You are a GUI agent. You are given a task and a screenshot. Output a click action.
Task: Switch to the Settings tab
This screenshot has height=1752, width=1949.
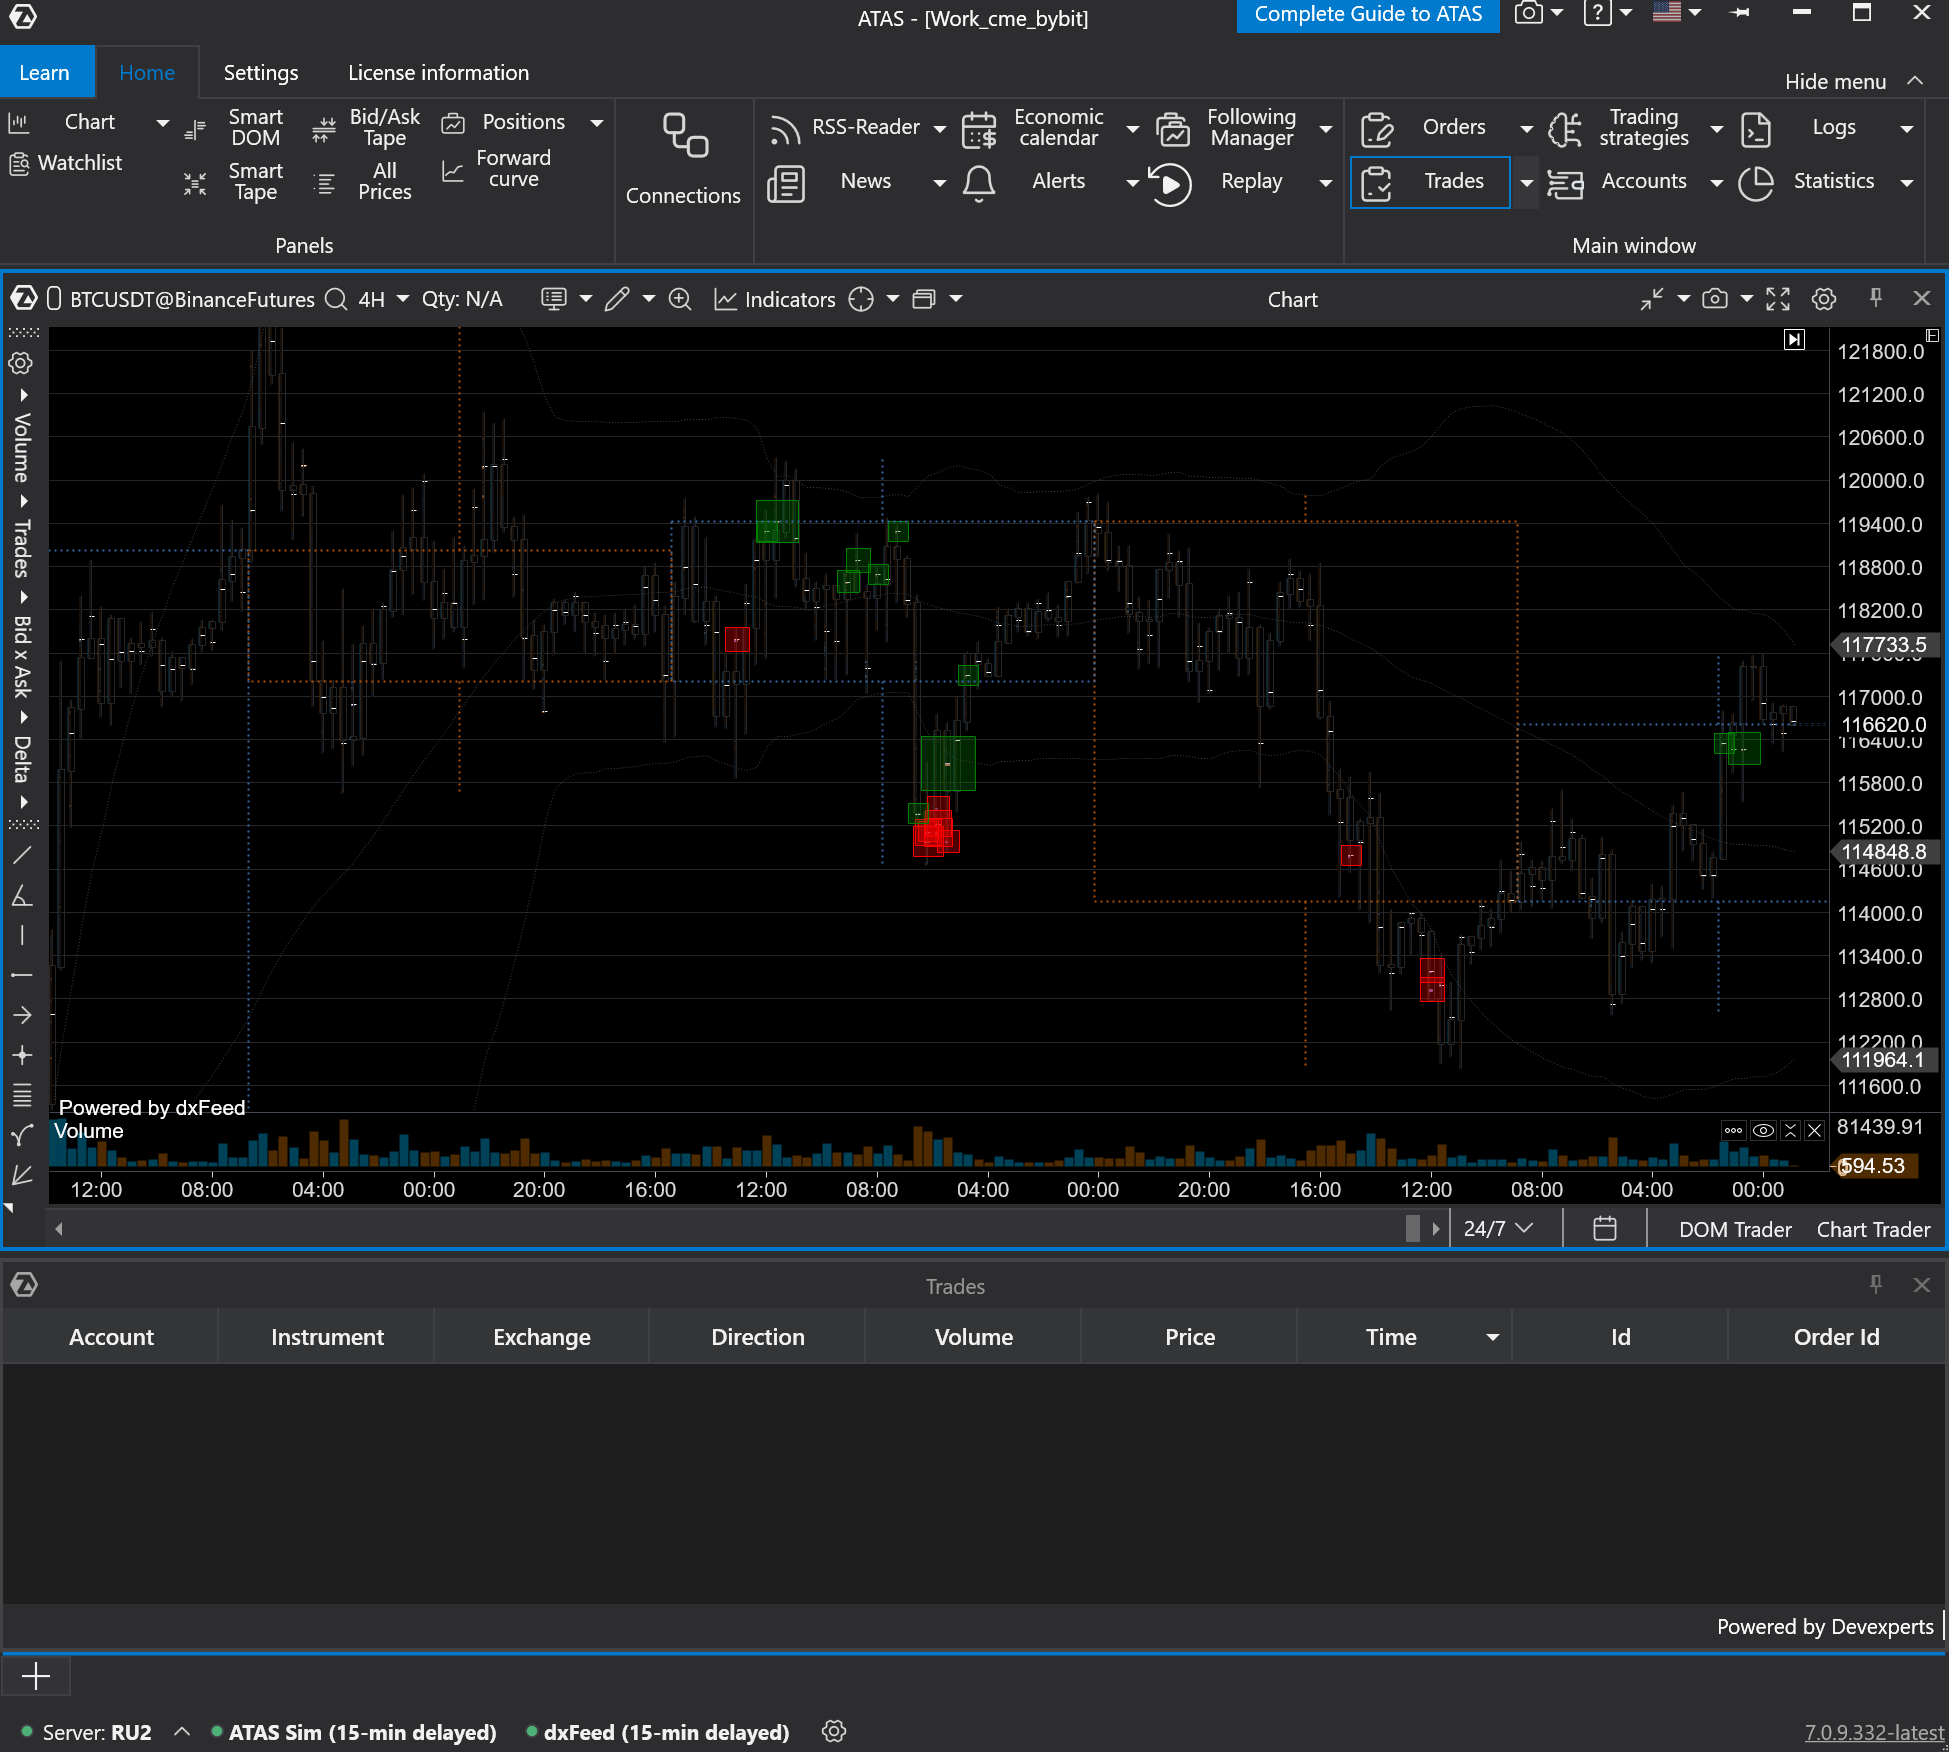point(261,73)
